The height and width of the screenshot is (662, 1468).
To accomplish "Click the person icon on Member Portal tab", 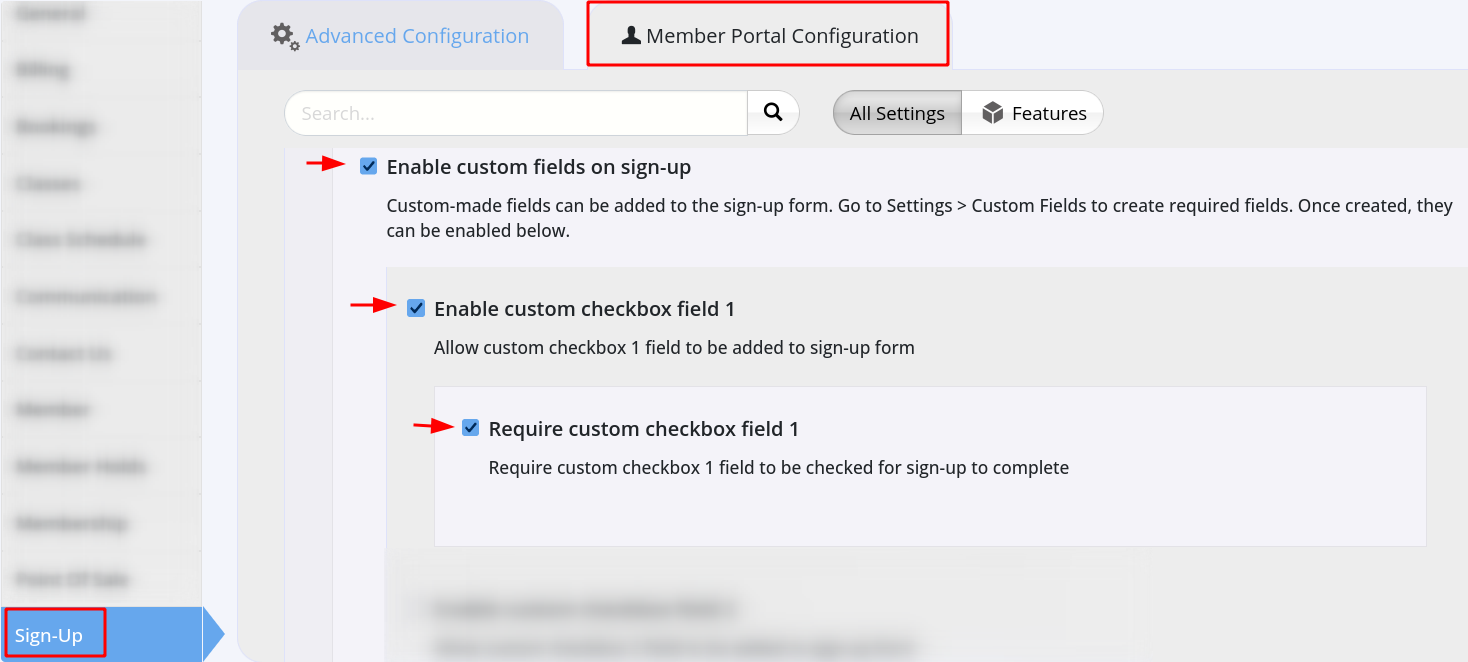I will point(631,36).
